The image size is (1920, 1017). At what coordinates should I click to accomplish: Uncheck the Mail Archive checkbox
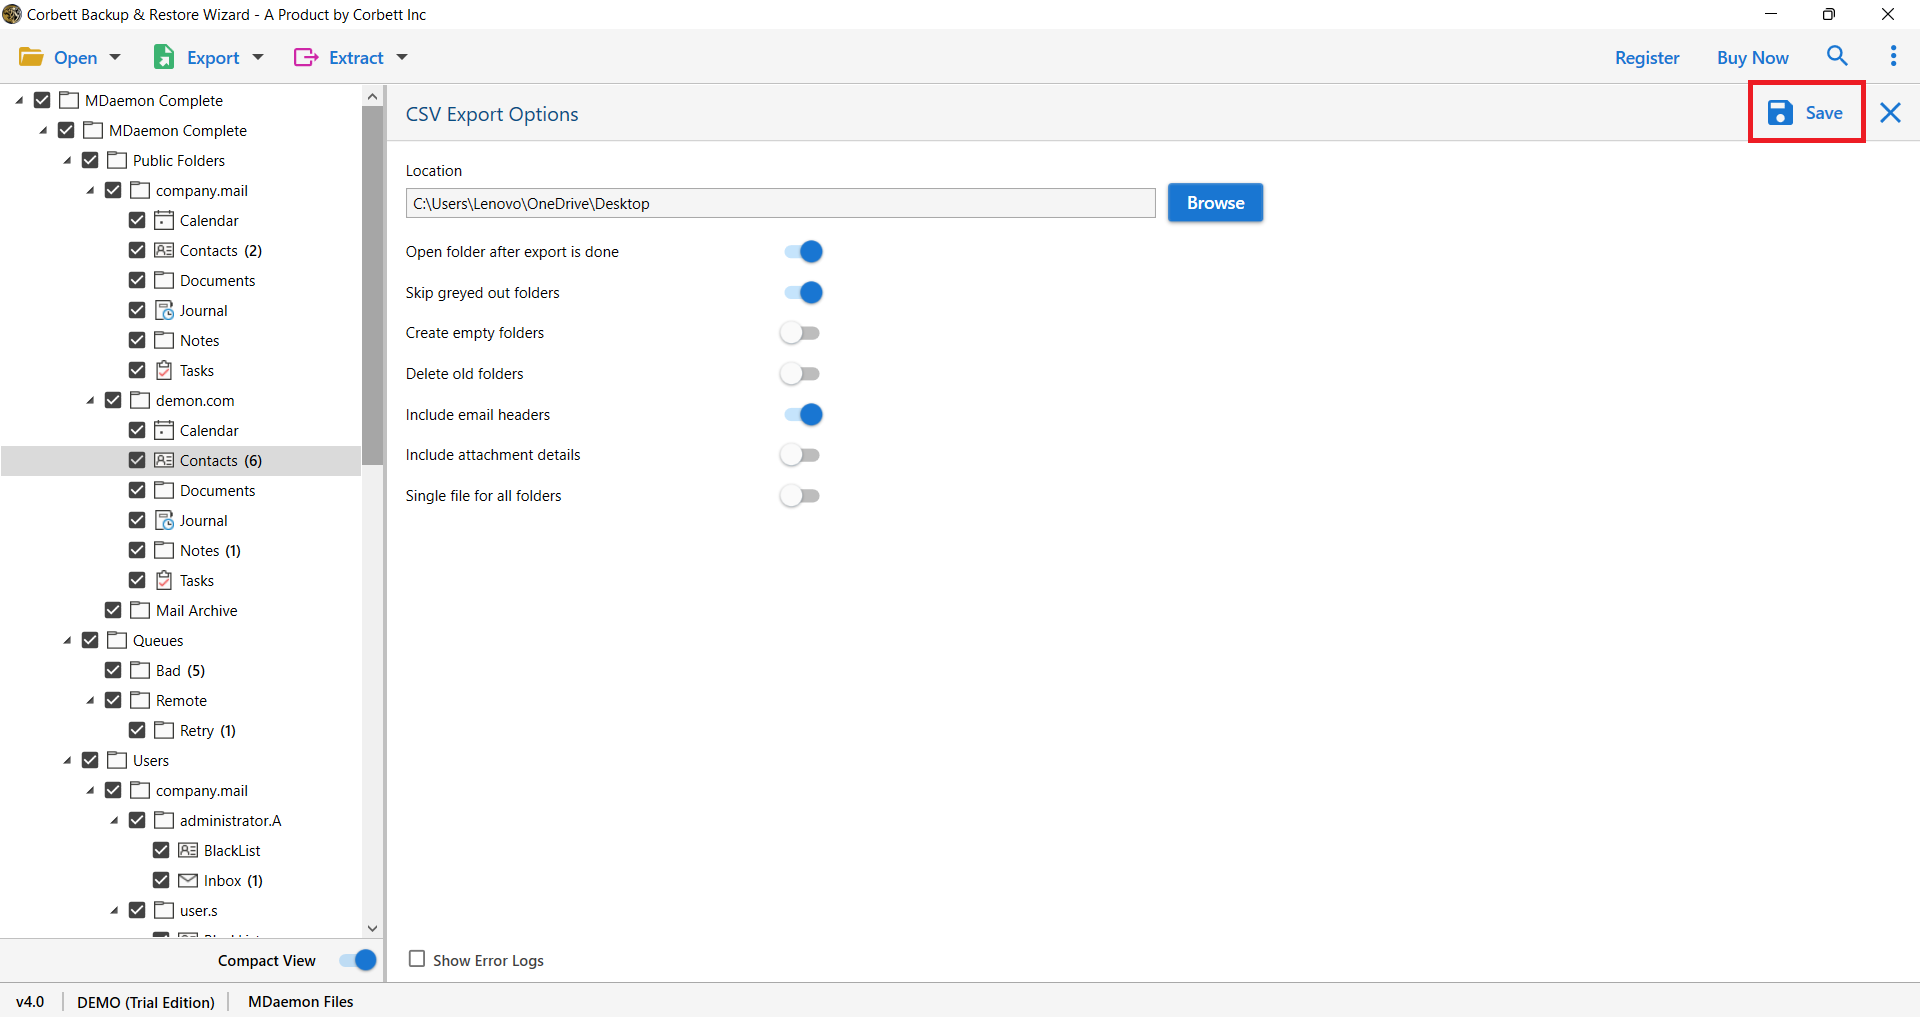point(113,610)
